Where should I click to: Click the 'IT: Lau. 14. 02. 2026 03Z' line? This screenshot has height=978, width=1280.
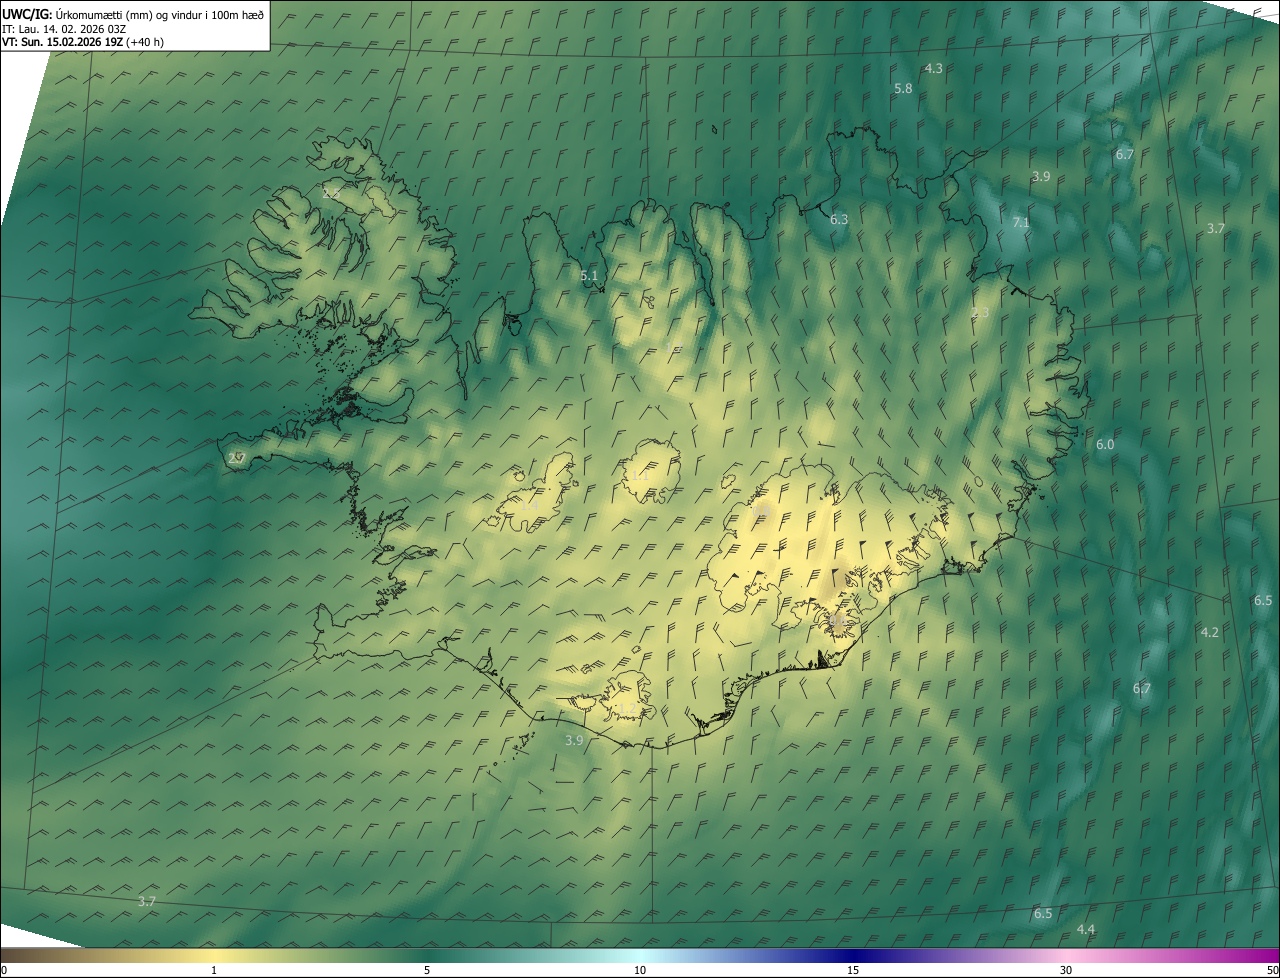[x=64, y=28]
